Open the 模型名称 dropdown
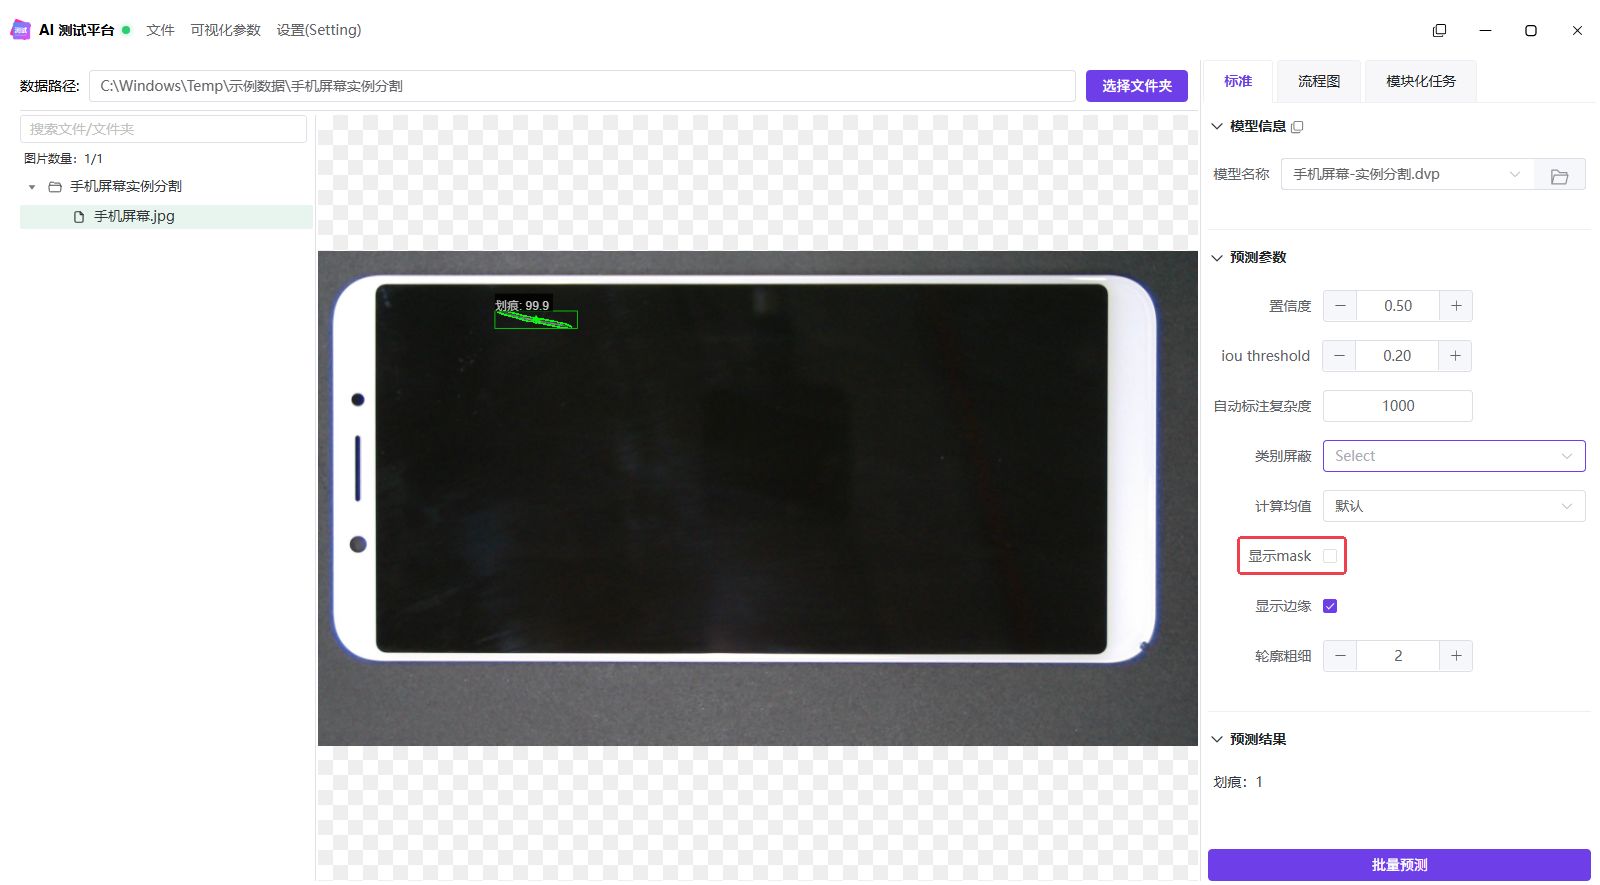Viewport: 1600px width, 885px height. click(x=1407, y=174)
